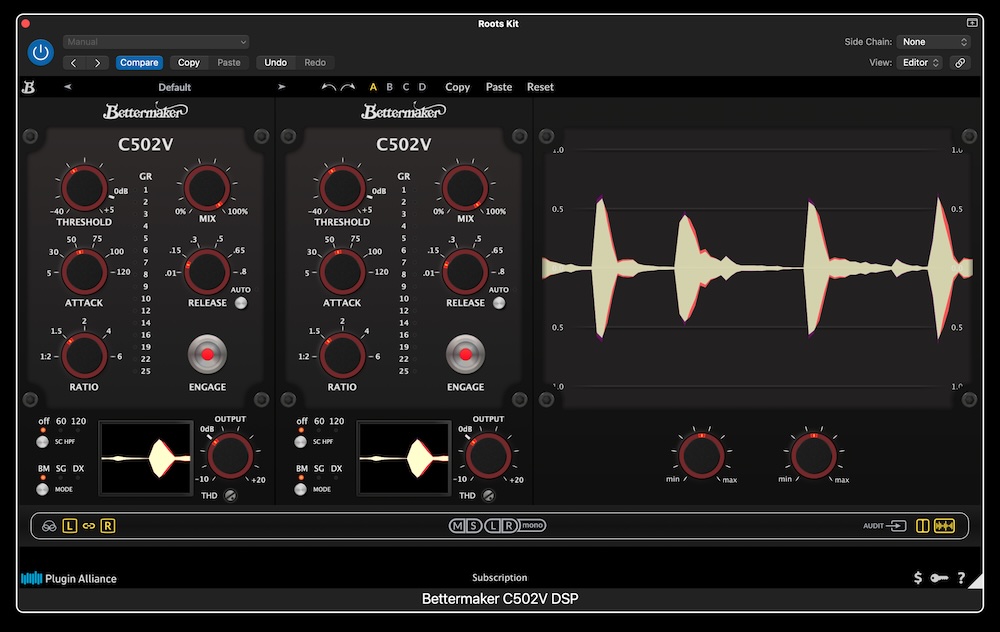Click the Compare button
Image resolution: width=1000 pixels, height=632 pixels.
pos(139,62)
